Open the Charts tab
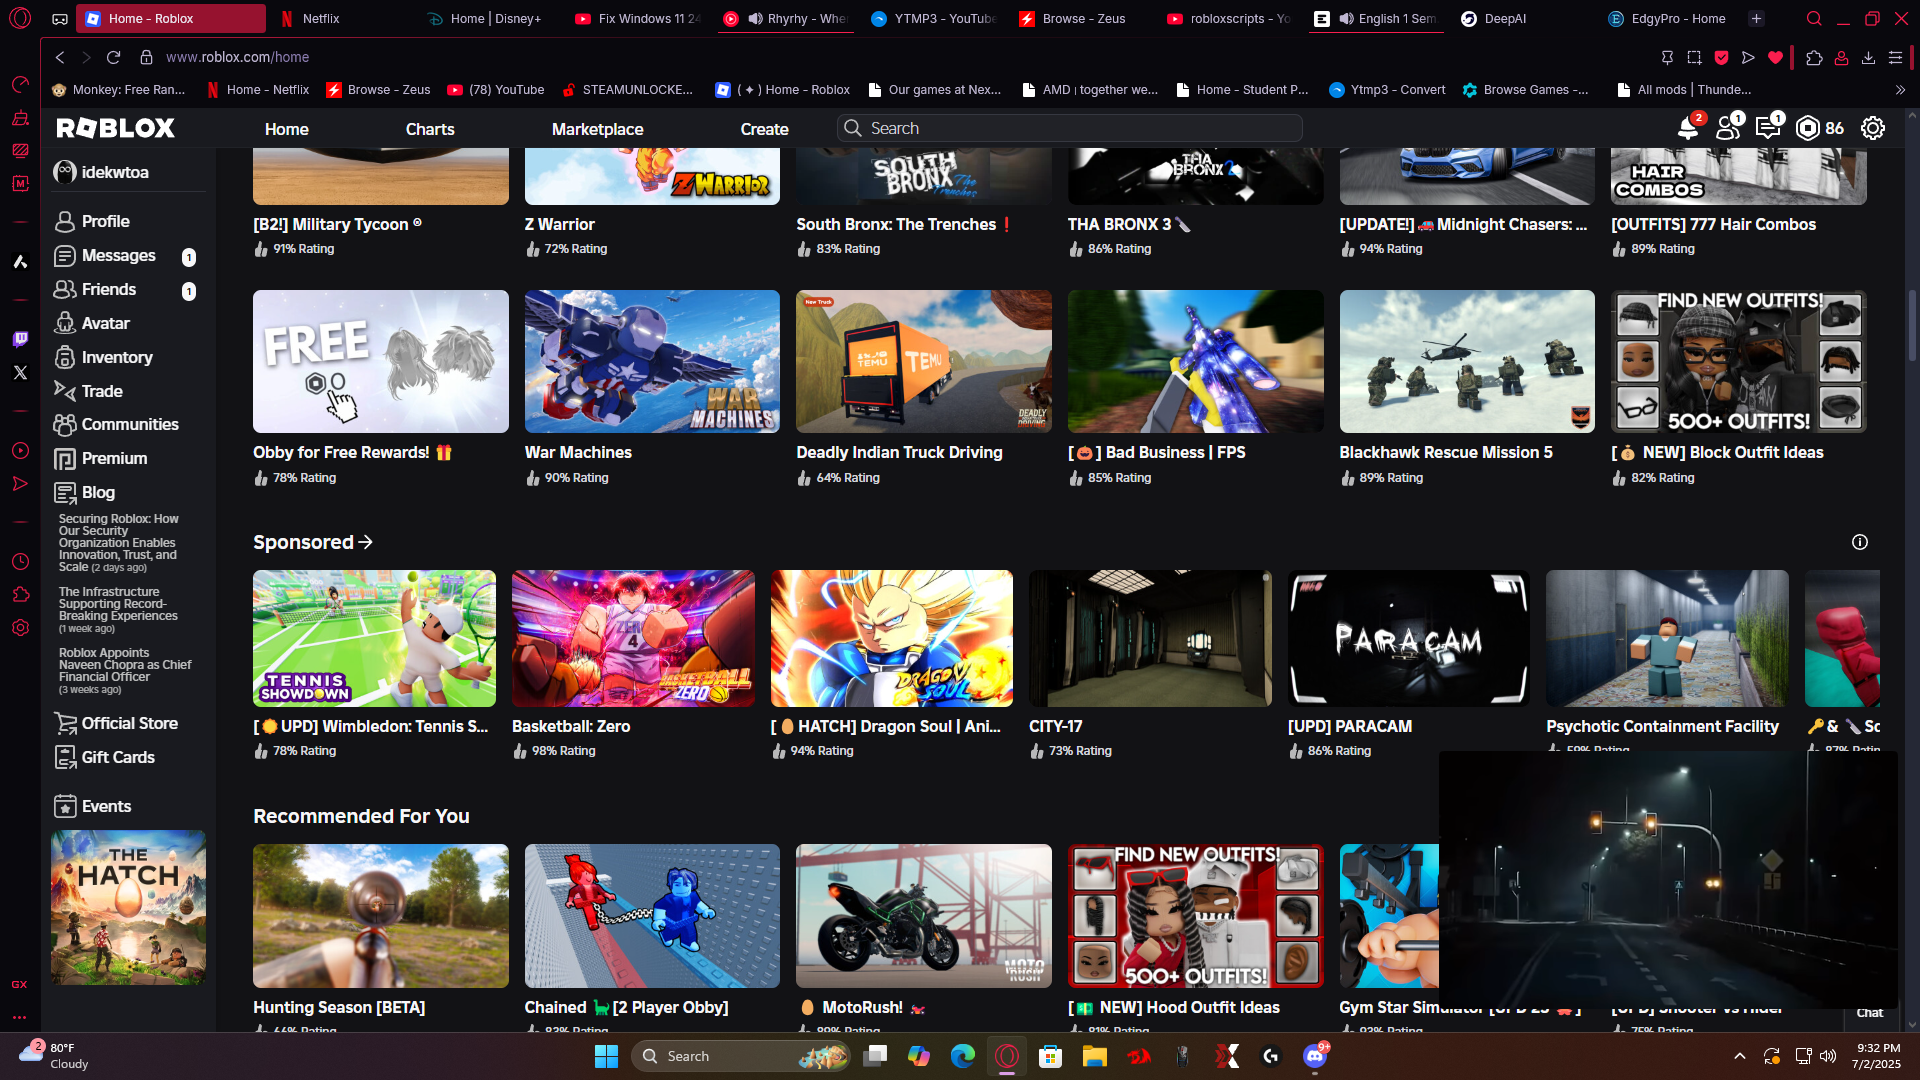1920x1080 pixels. coord(430,129)
